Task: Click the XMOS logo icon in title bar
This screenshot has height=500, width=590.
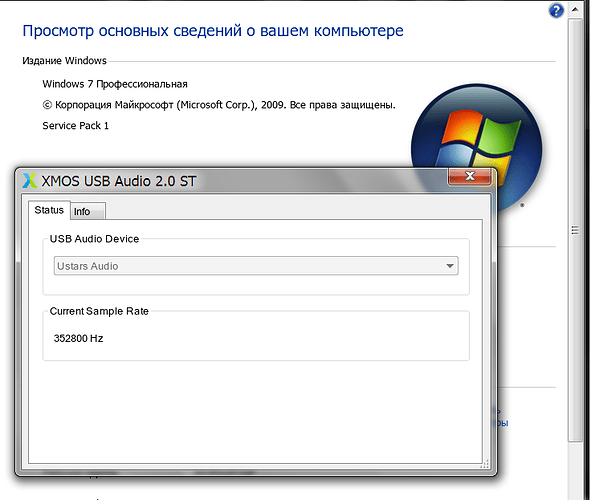Action: (x=29, y=181)
